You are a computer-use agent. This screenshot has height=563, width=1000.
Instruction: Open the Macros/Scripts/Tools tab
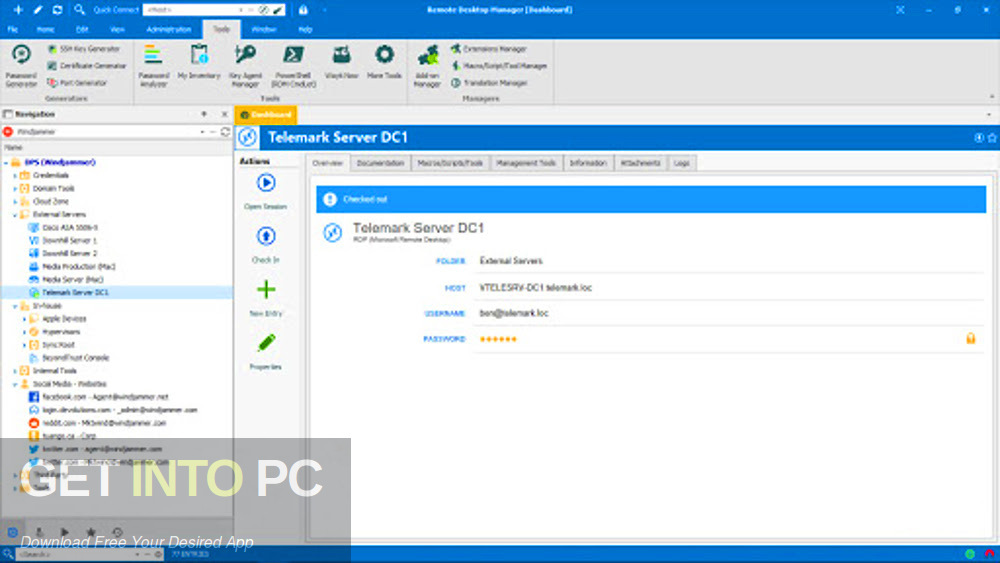click(x=450, y=163)
